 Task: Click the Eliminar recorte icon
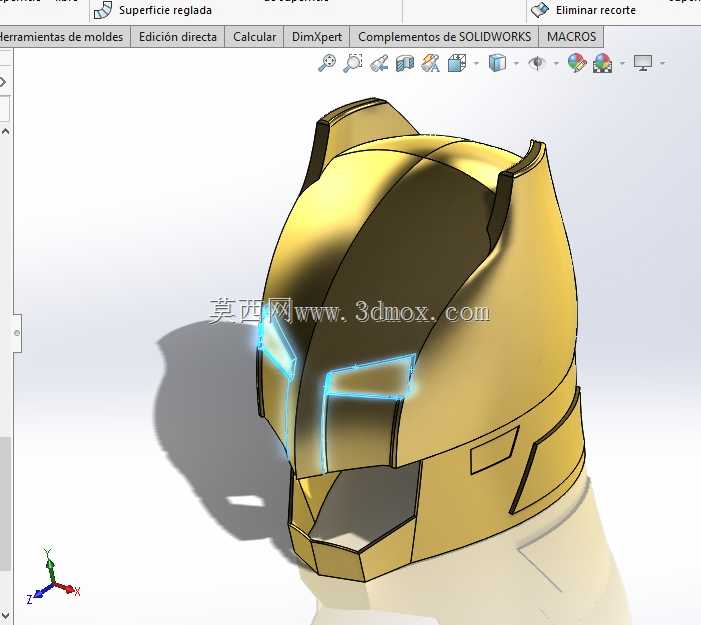click(540, 10)
